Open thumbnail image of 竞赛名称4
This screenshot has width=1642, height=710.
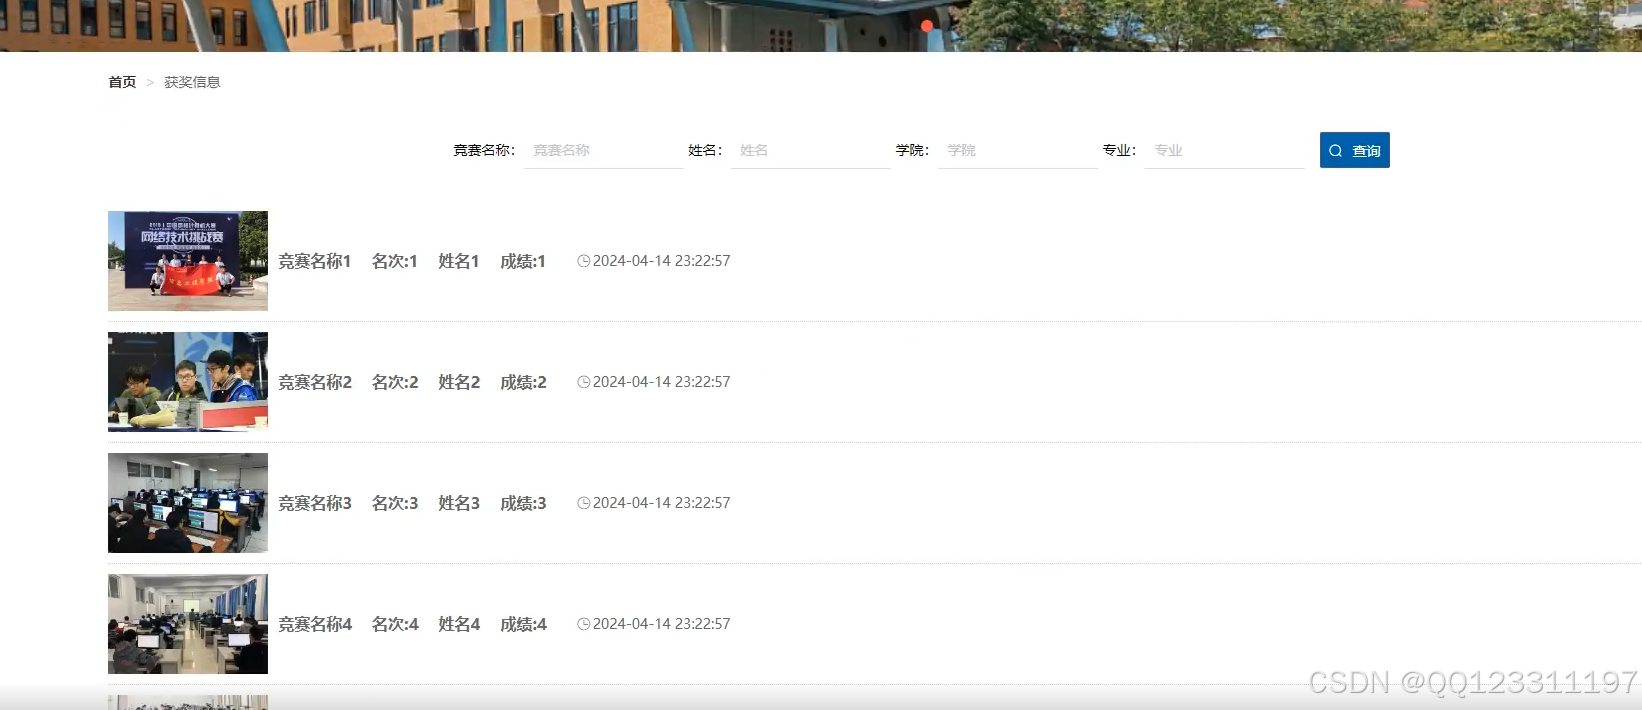(x=188, y=624)
